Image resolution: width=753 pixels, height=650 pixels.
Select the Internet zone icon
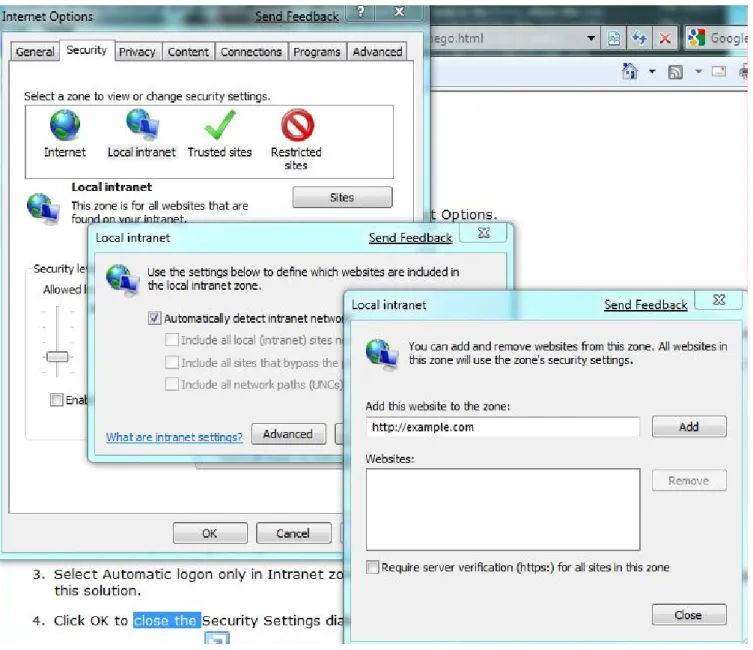65,125
